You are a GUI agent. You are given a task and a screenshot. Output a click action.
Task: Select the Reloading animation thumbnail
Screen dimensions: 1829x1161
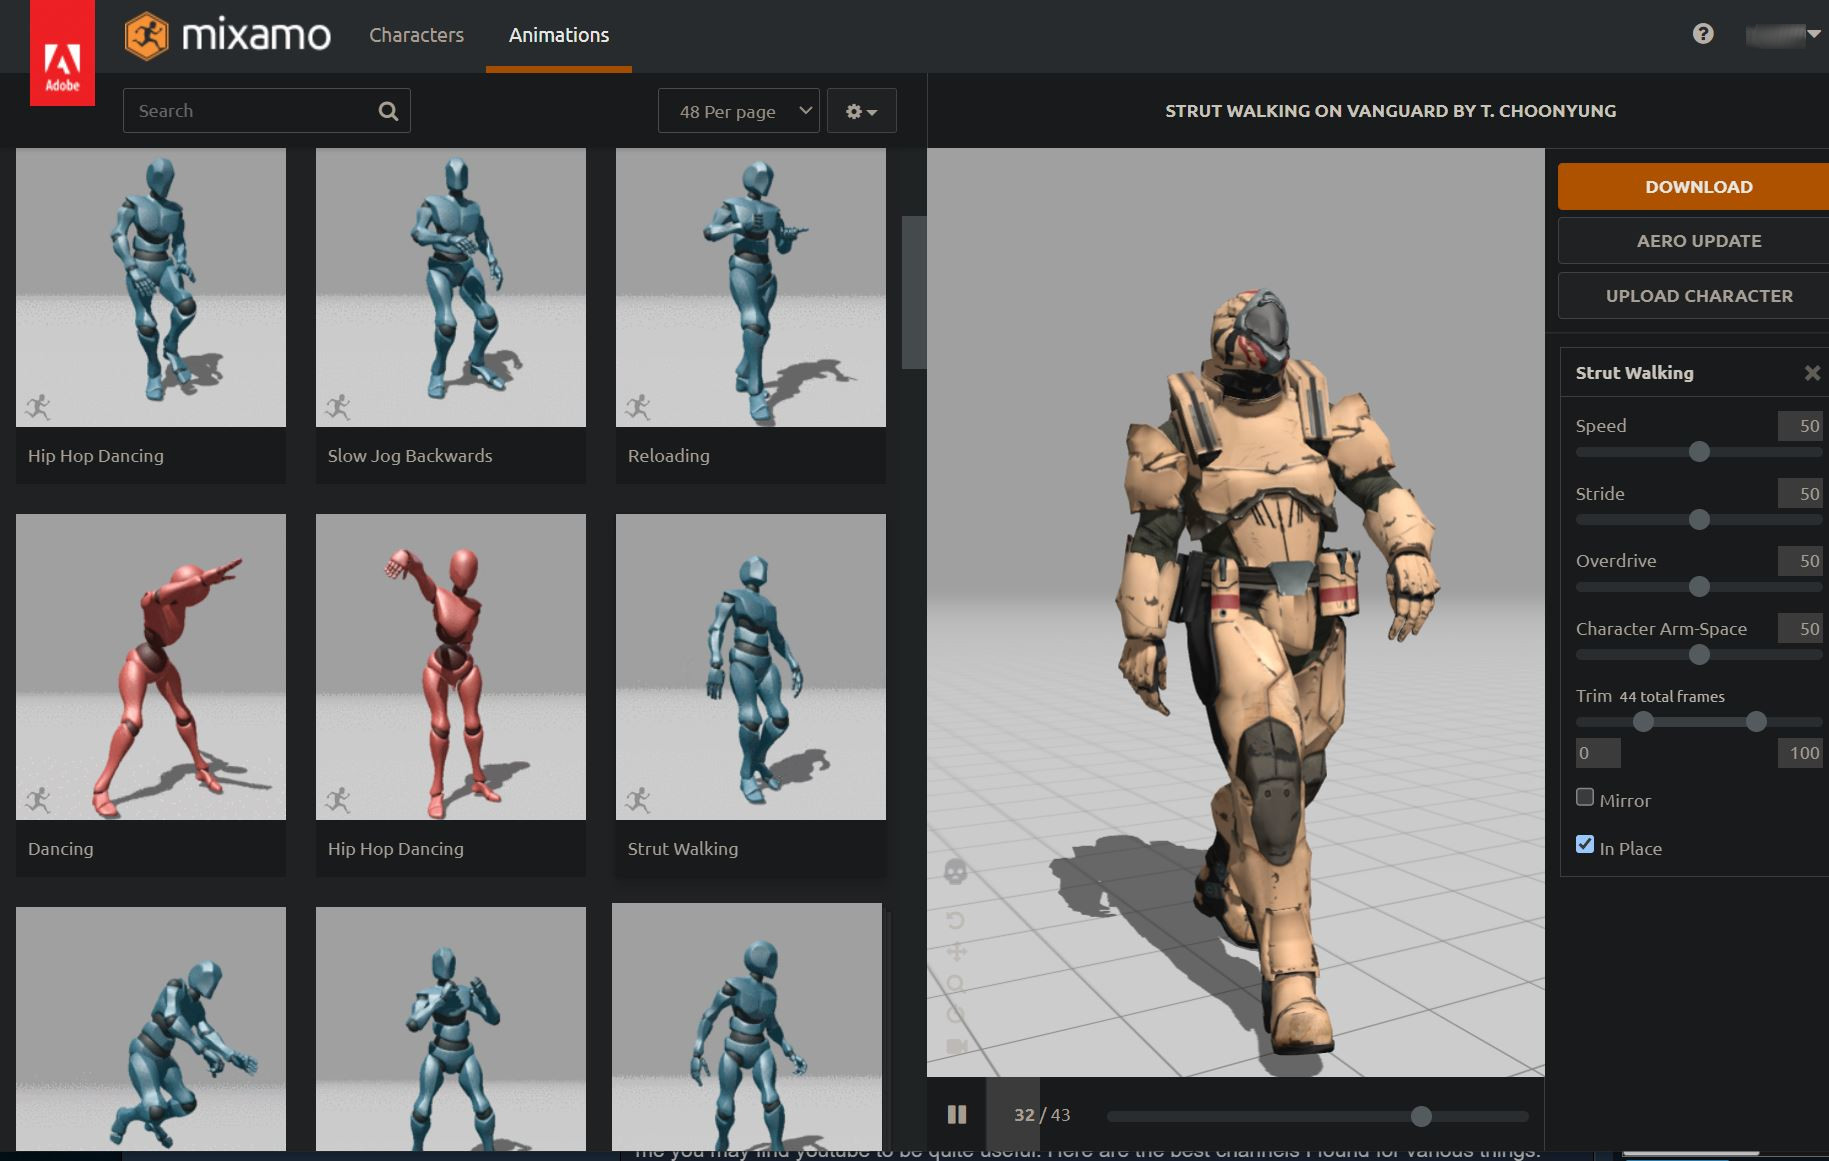[x=751, y=288]
